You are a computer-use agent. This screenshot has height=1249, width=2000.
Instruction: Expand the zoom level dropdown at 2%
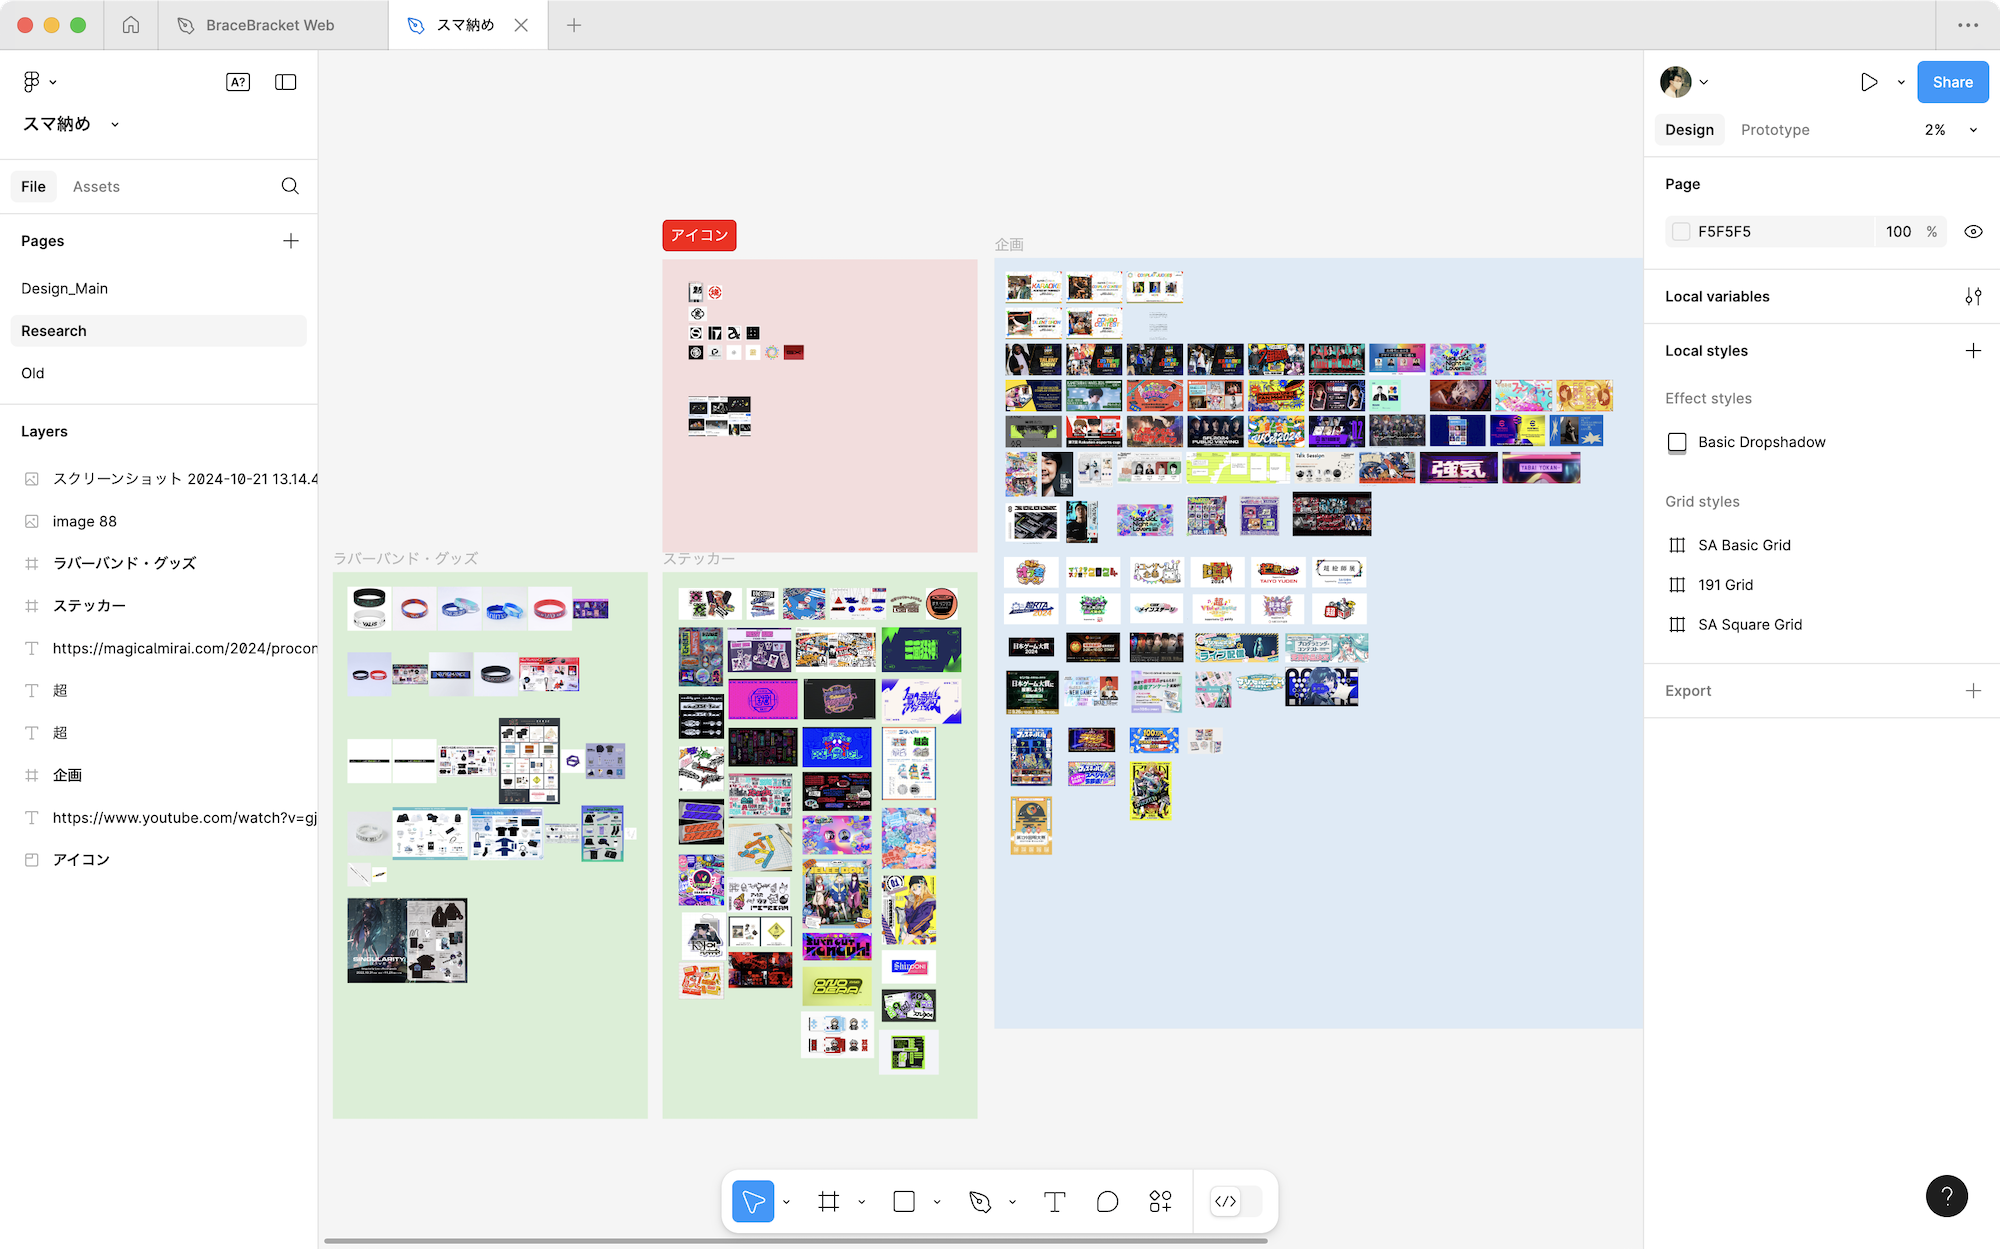pos(1972,130)
